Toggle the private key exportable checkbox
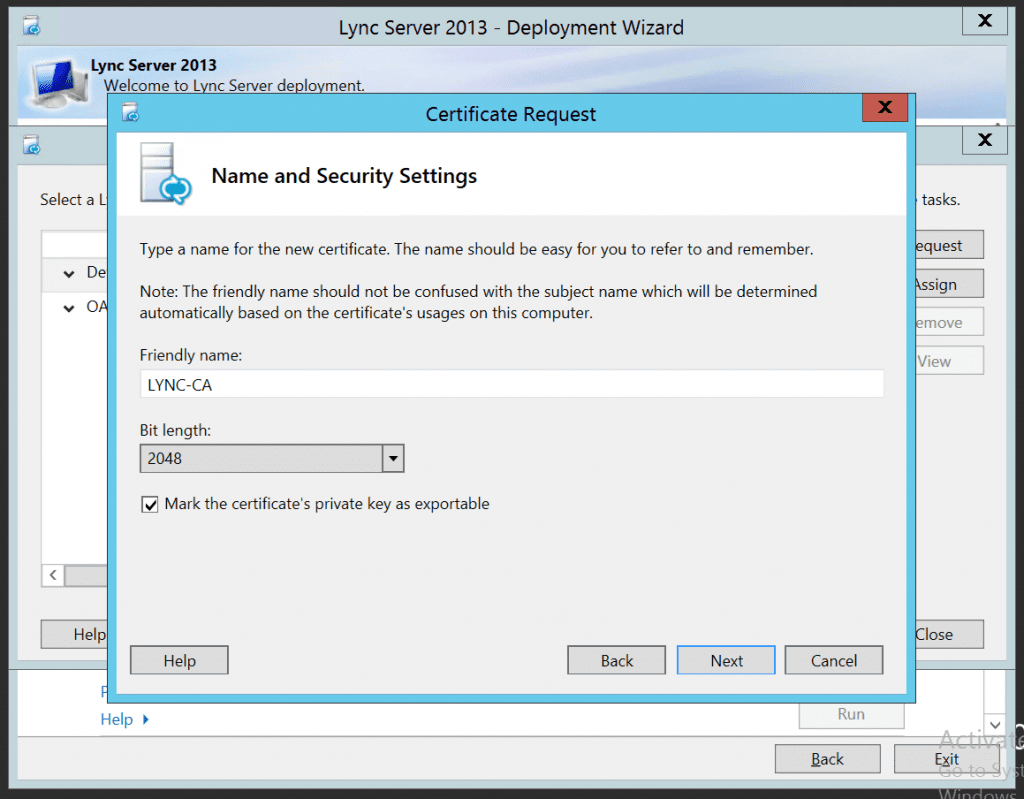 pos(150,505)
